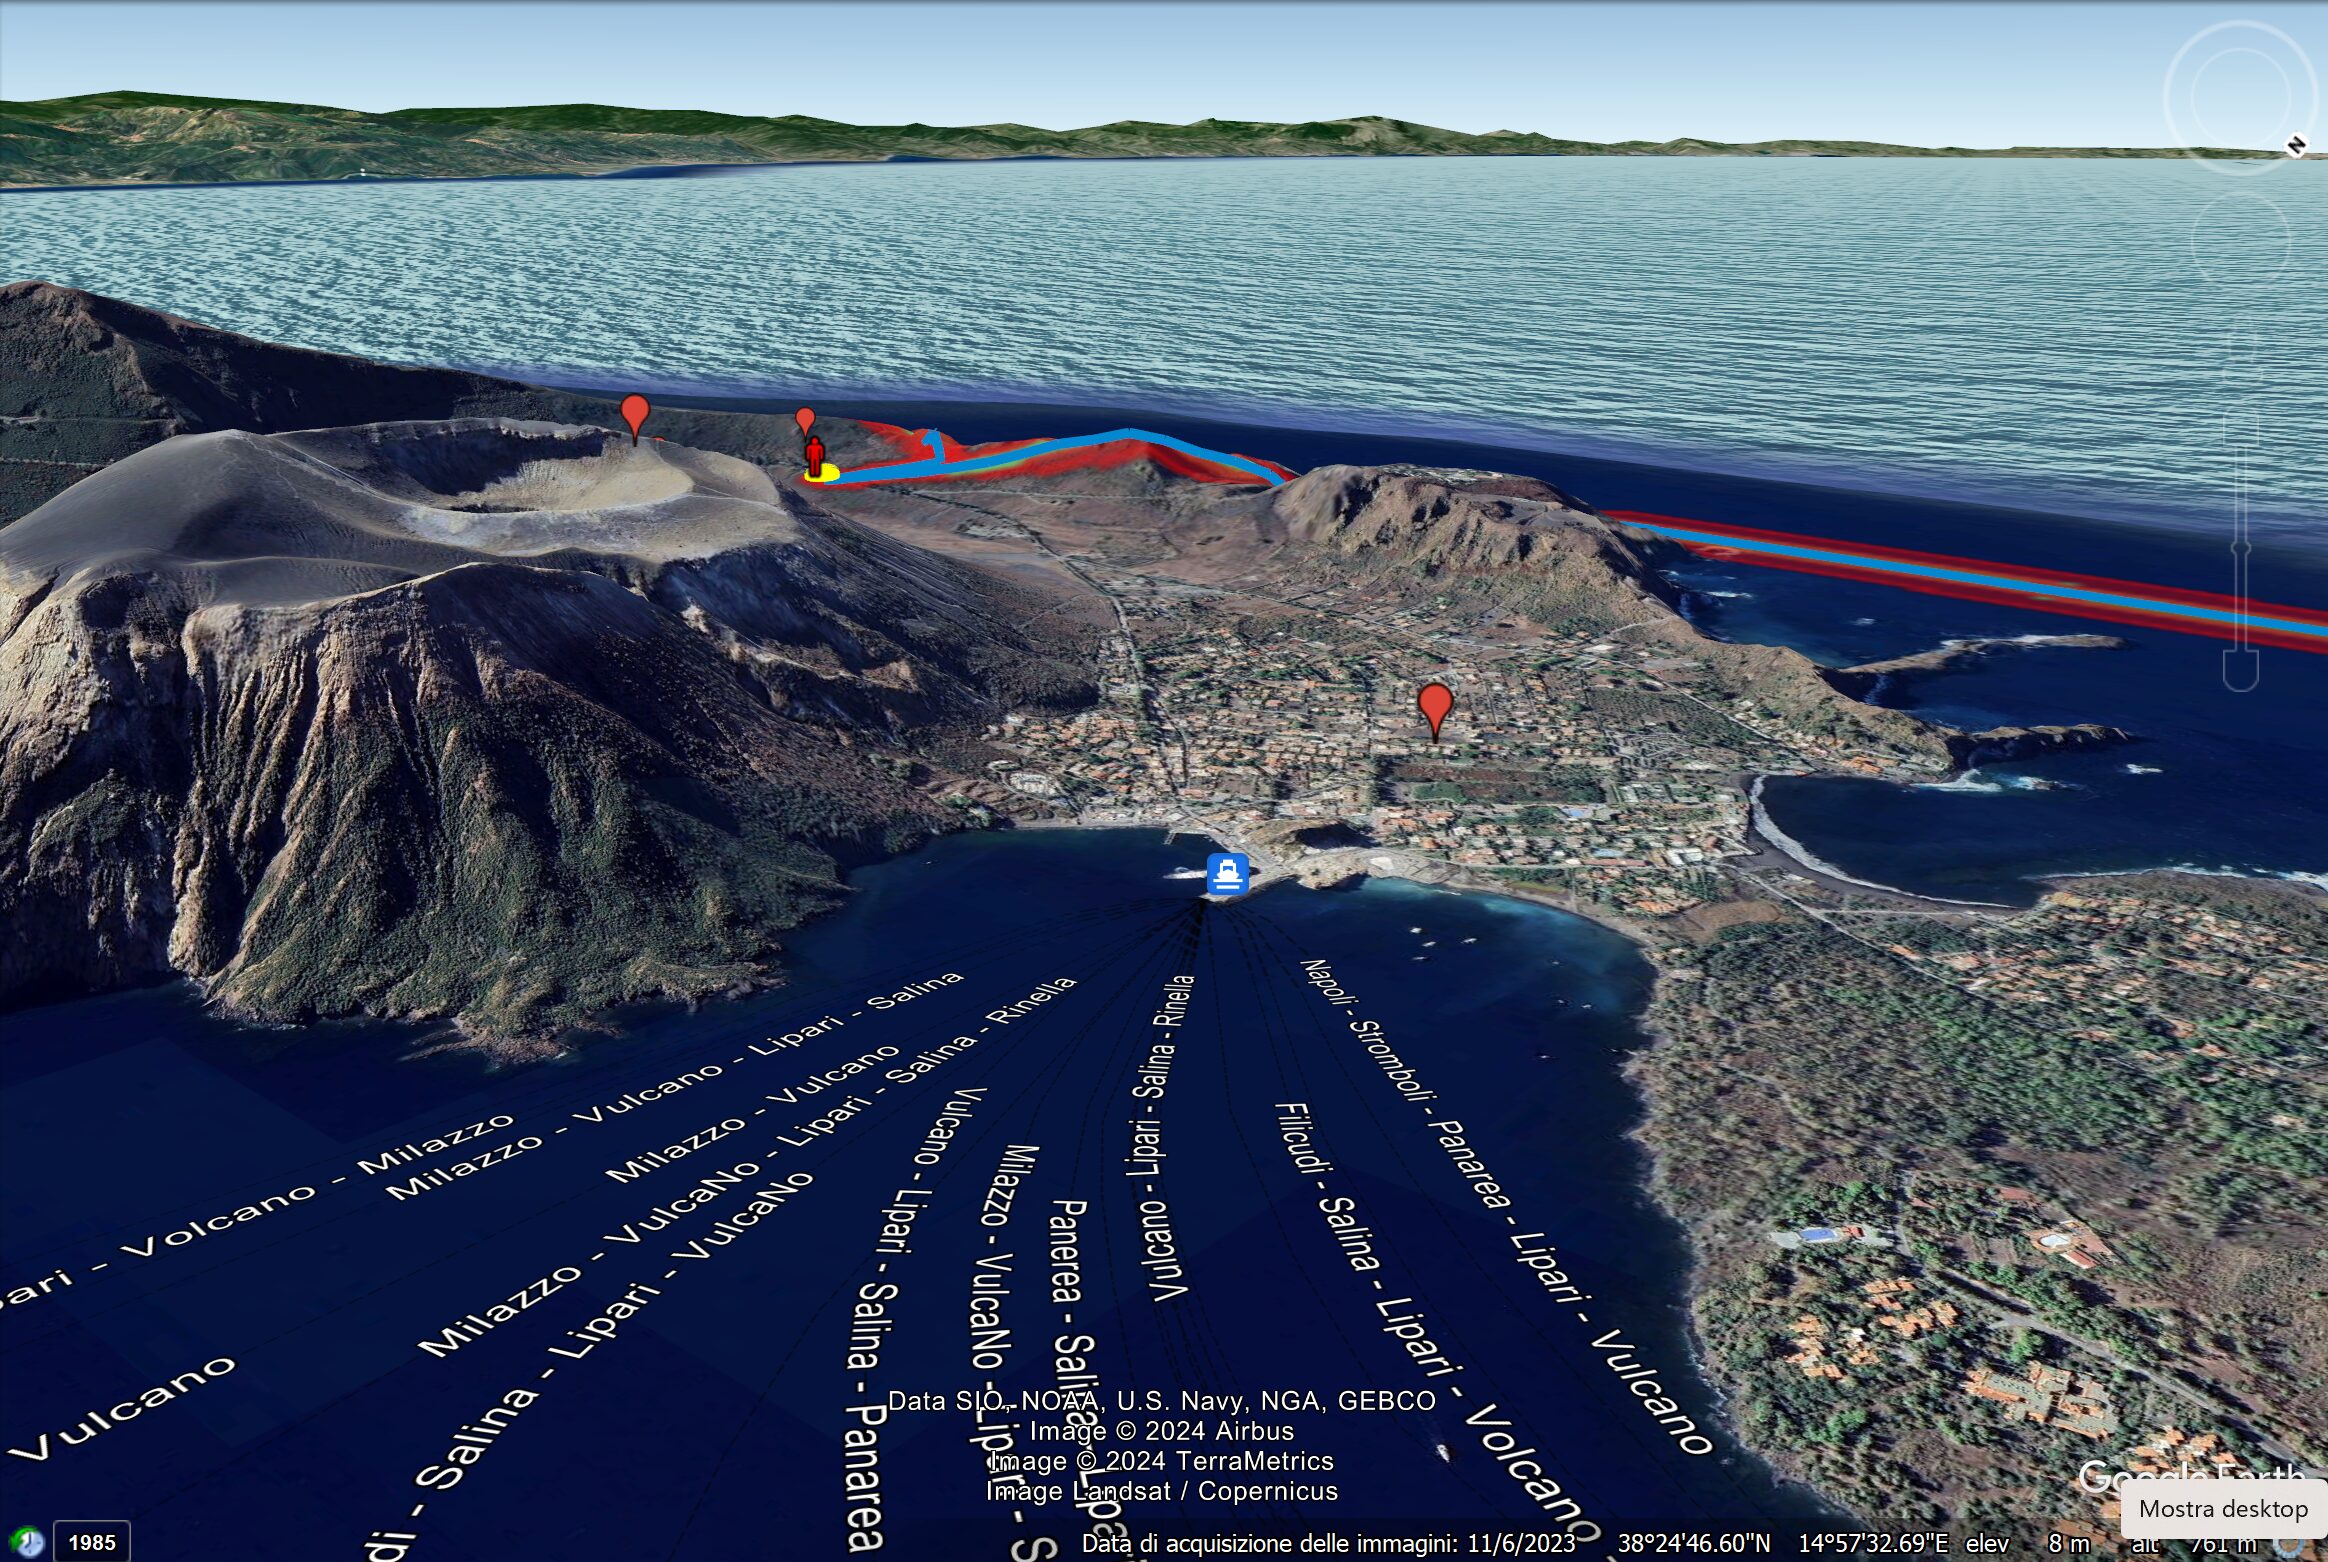The image size is (2328, 1562).
Task: Click the zoom slider handle
Action: tap(2240, 548)
